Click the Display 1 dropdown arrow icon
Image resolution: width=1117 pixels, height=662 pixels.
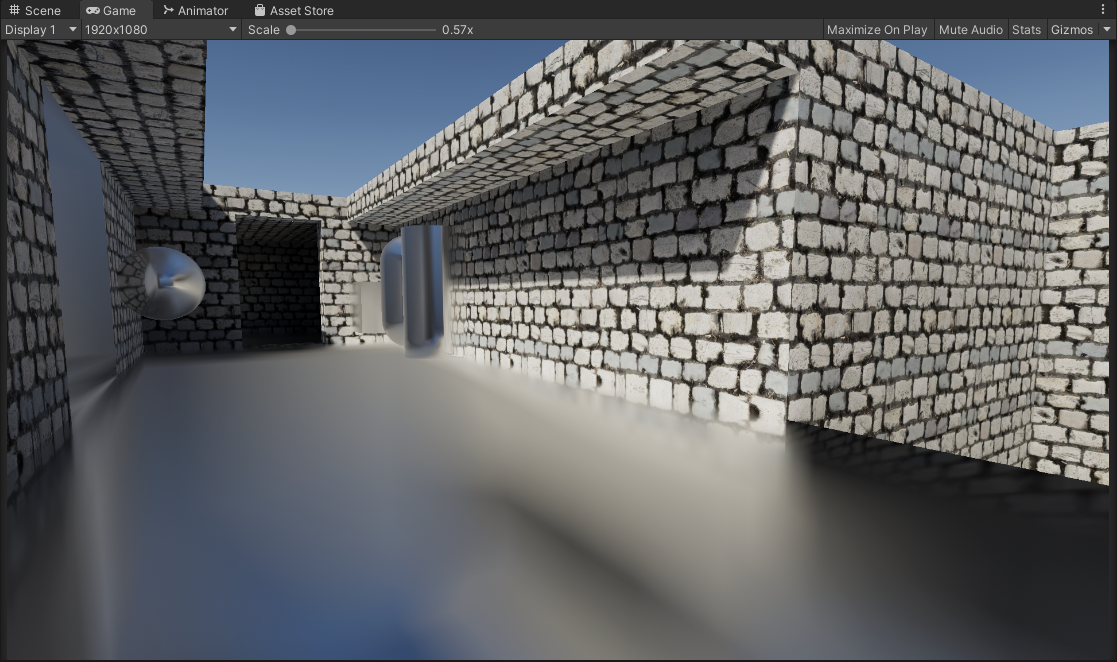tap(71, 30)
